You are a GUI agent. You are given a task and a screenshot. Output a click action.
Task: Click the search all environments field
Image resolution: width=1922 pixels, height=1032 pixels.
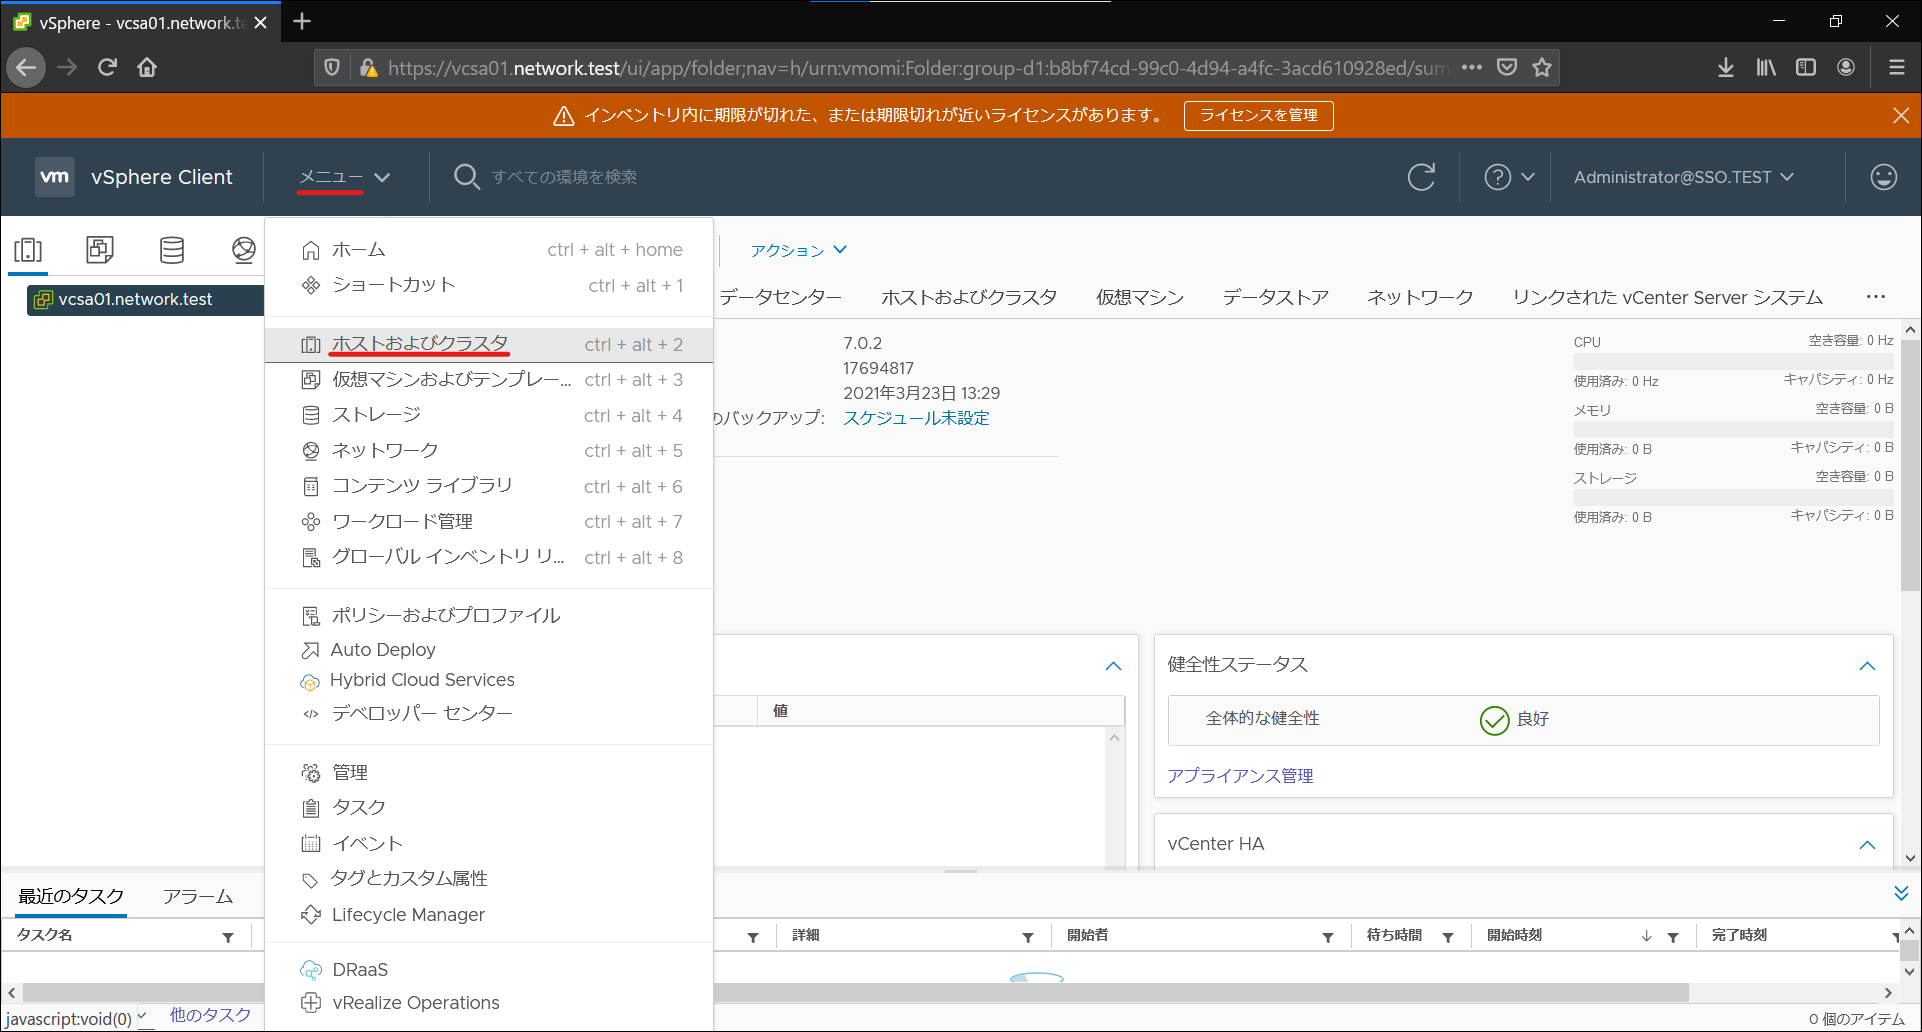(564, 177)
